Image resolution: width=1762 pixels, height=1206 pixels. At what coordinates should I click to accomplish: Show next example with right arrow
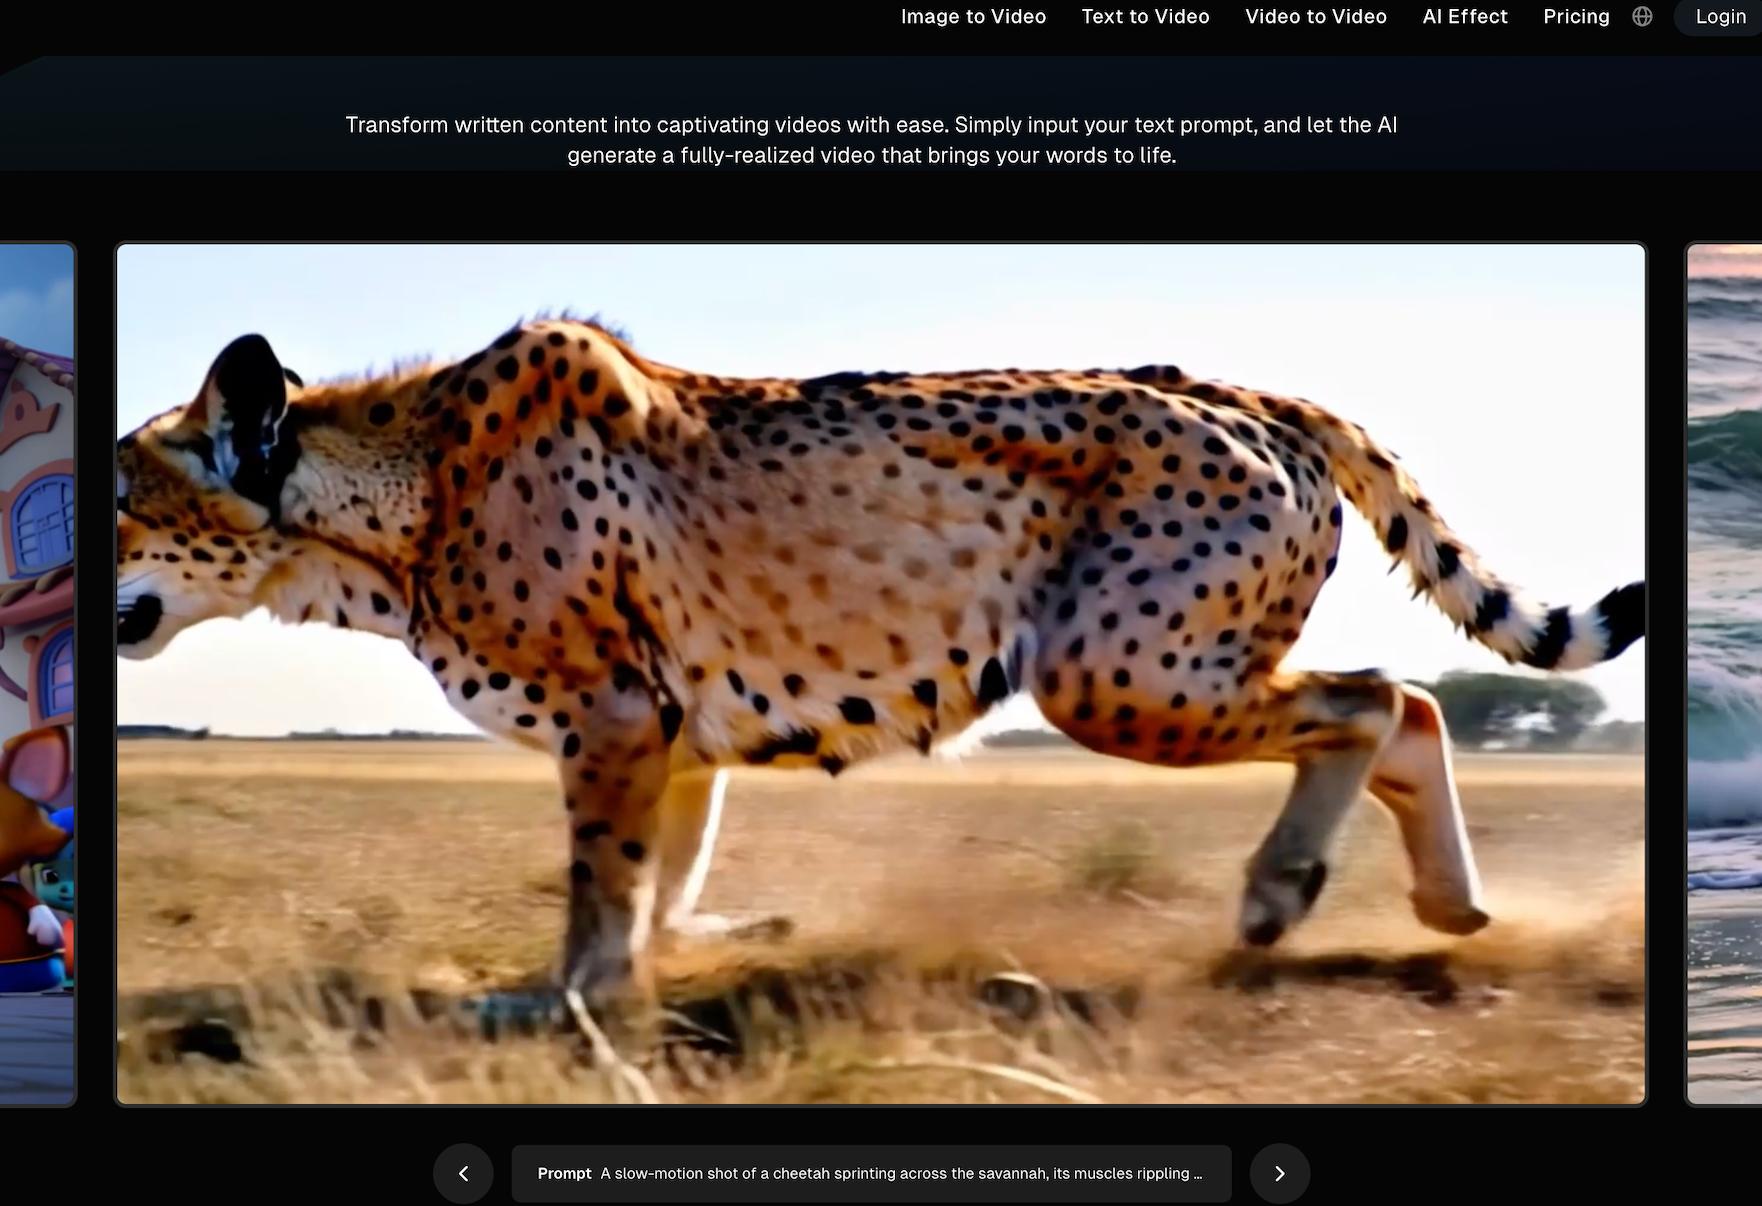click(1279, 1173)
